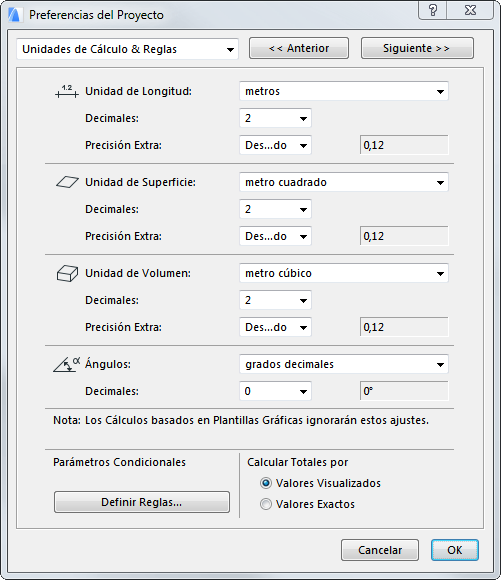Open Decimales dropdown under Unidad de Superficie
501x580 pixels.
(275, 209)
